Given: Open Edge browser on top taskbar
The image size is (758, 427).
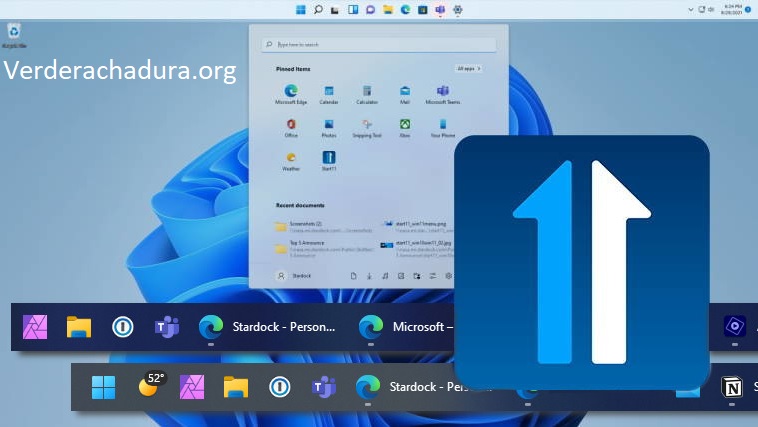Looking at the screenshot, I should pyautogui.click(x=405, y=10).
